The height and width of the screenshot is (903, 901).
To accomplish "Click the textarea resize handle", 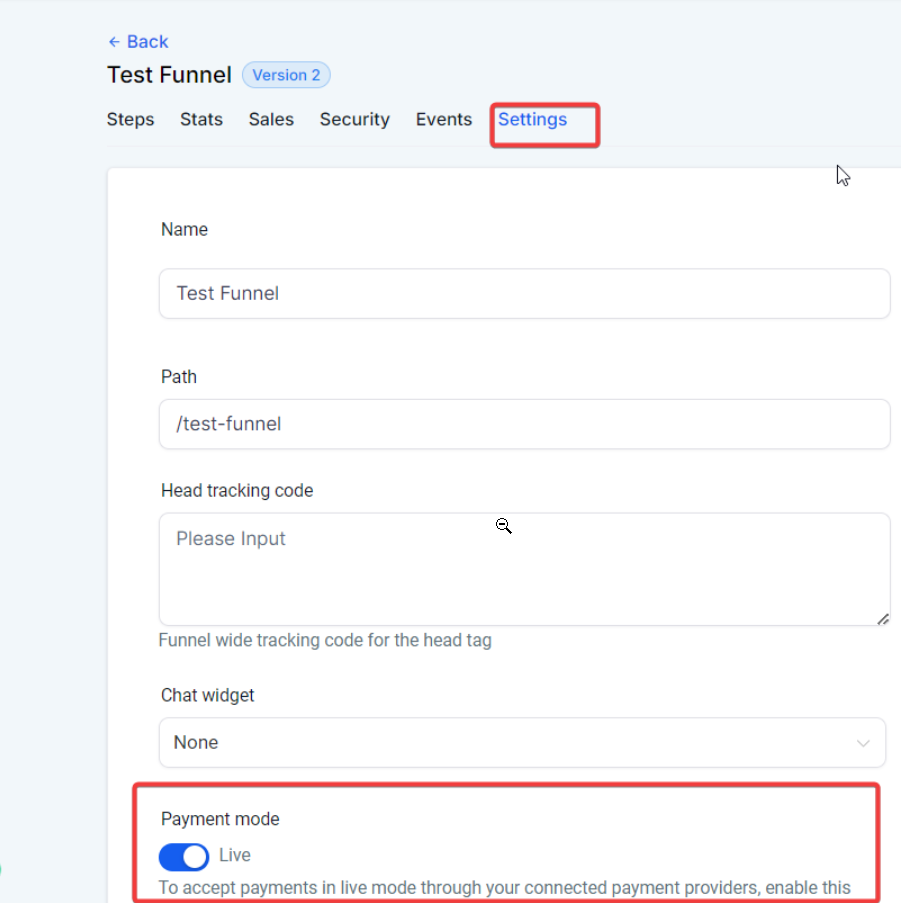I will coord(883,620).
